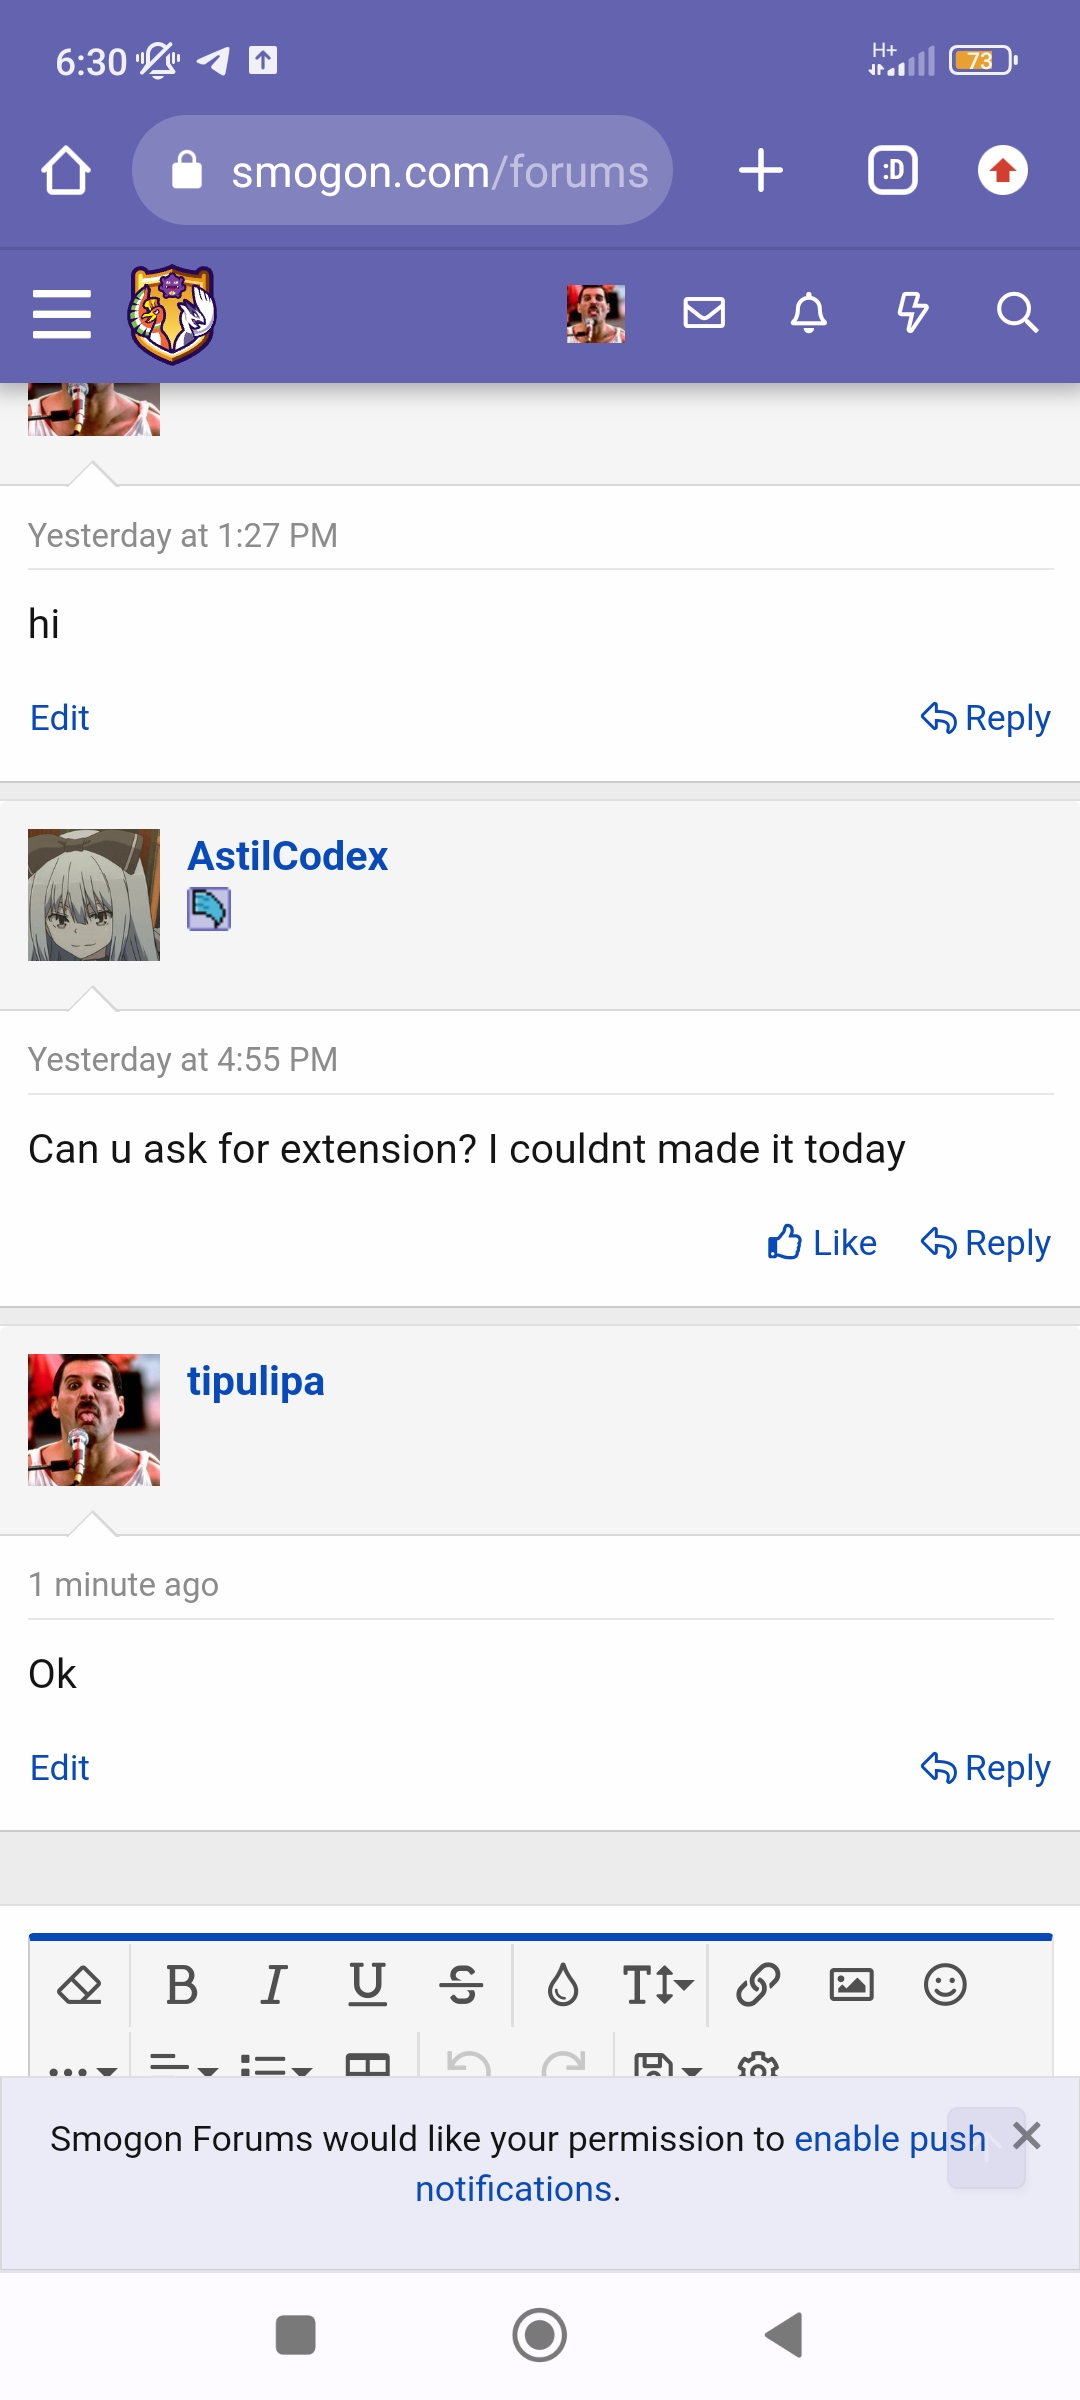This screenshot has height=2400, width=1080.
Task: Open the alerts bell icon
Action: point(809,313)
